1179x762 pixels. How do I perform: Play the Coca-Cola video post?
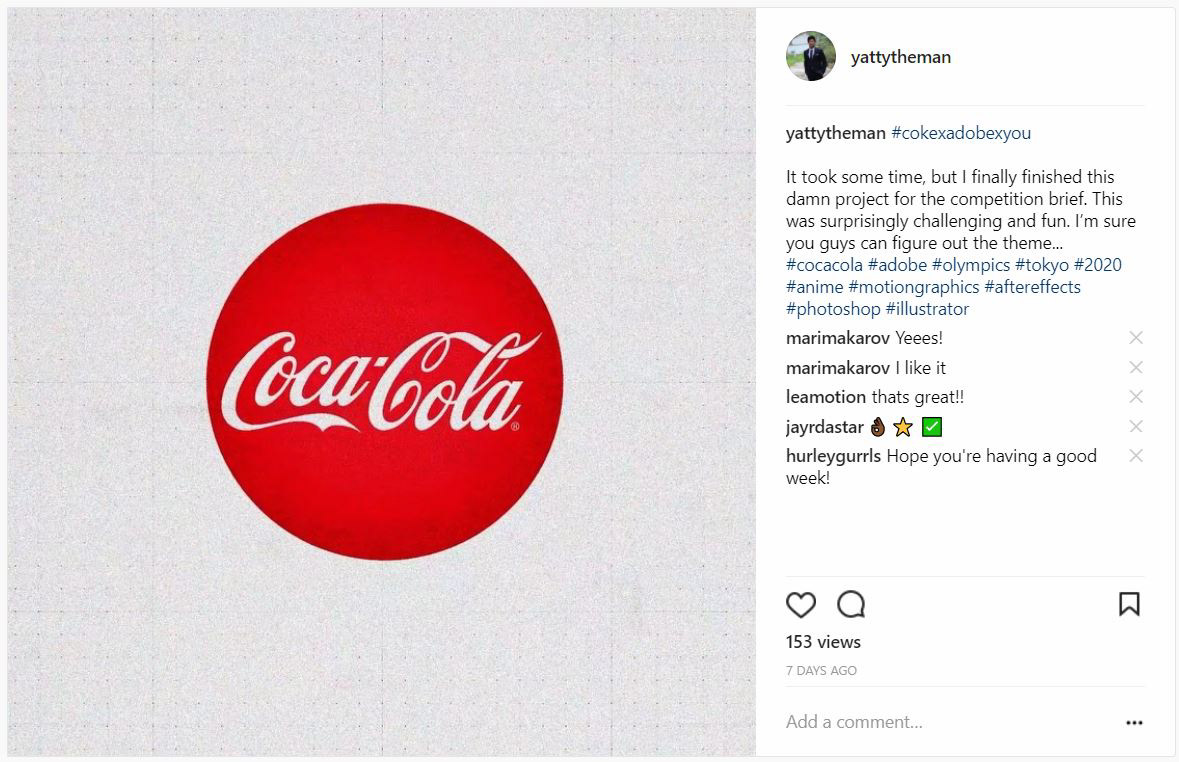[382, 384]
